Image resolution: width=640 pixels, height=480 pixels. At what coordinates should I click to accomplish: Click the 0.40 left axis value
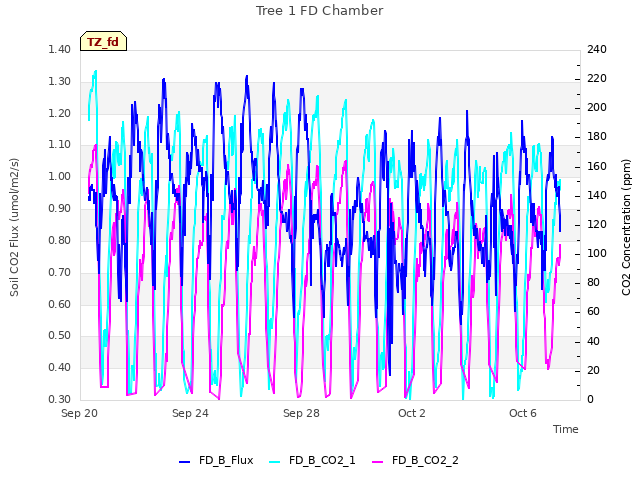60,368
